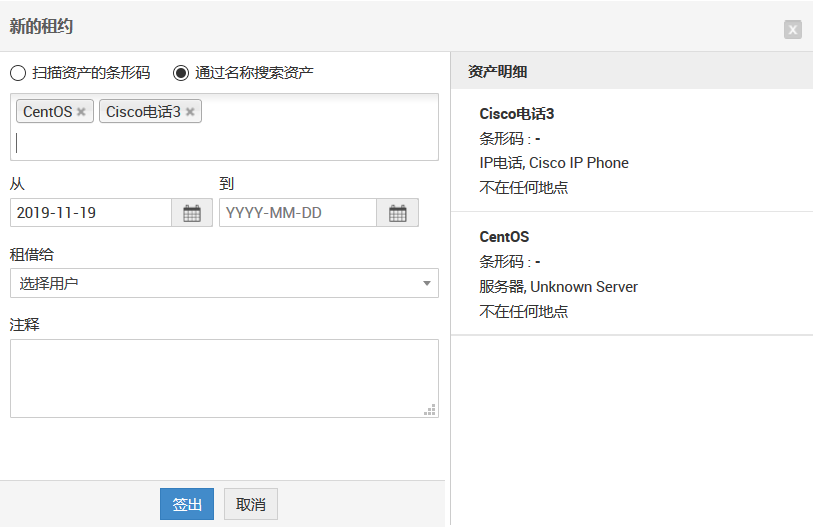The image size is (813, 527).
Task: Click the 签出 button
Action: pos(187,505)
